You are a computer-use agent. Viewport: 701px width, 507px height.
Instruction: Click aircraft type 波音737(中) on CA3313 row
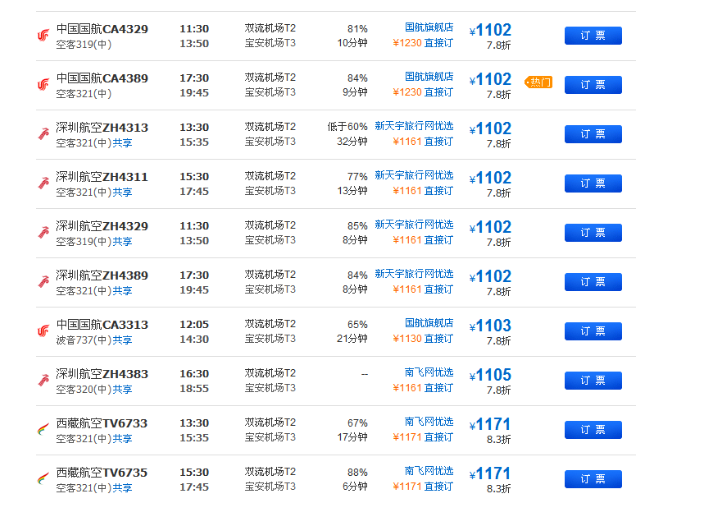pos(83,340)
